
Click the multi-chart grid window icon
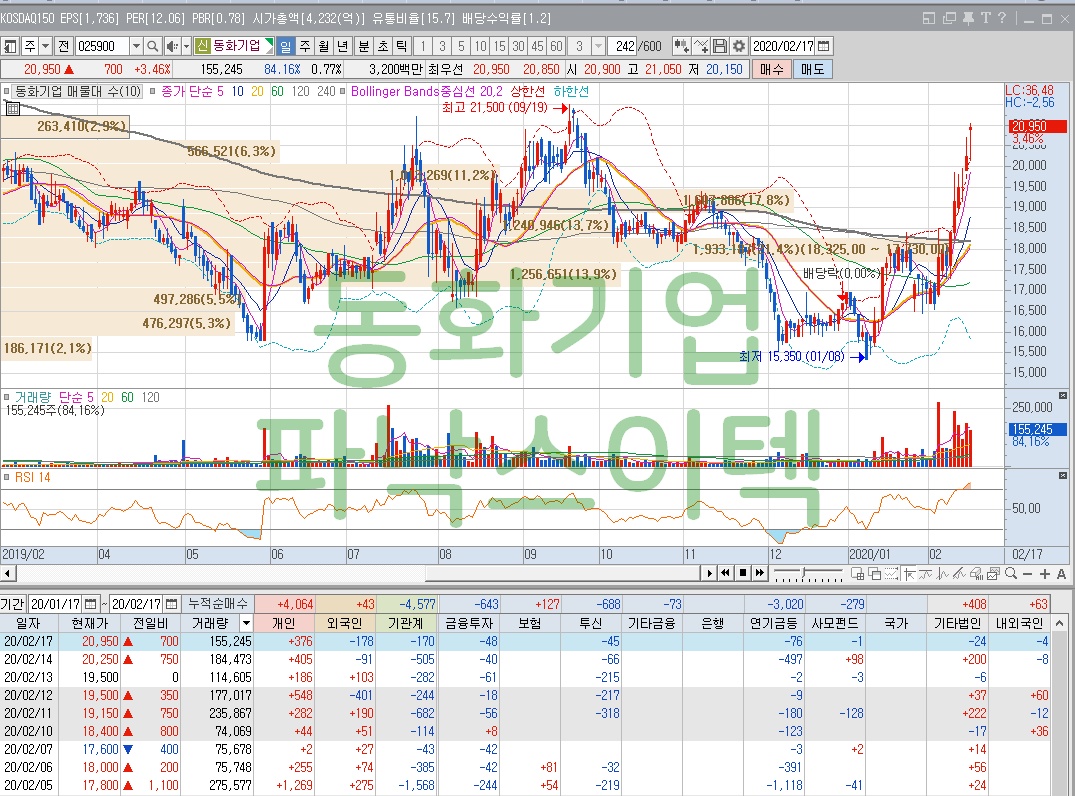click(x=857, y=574)
